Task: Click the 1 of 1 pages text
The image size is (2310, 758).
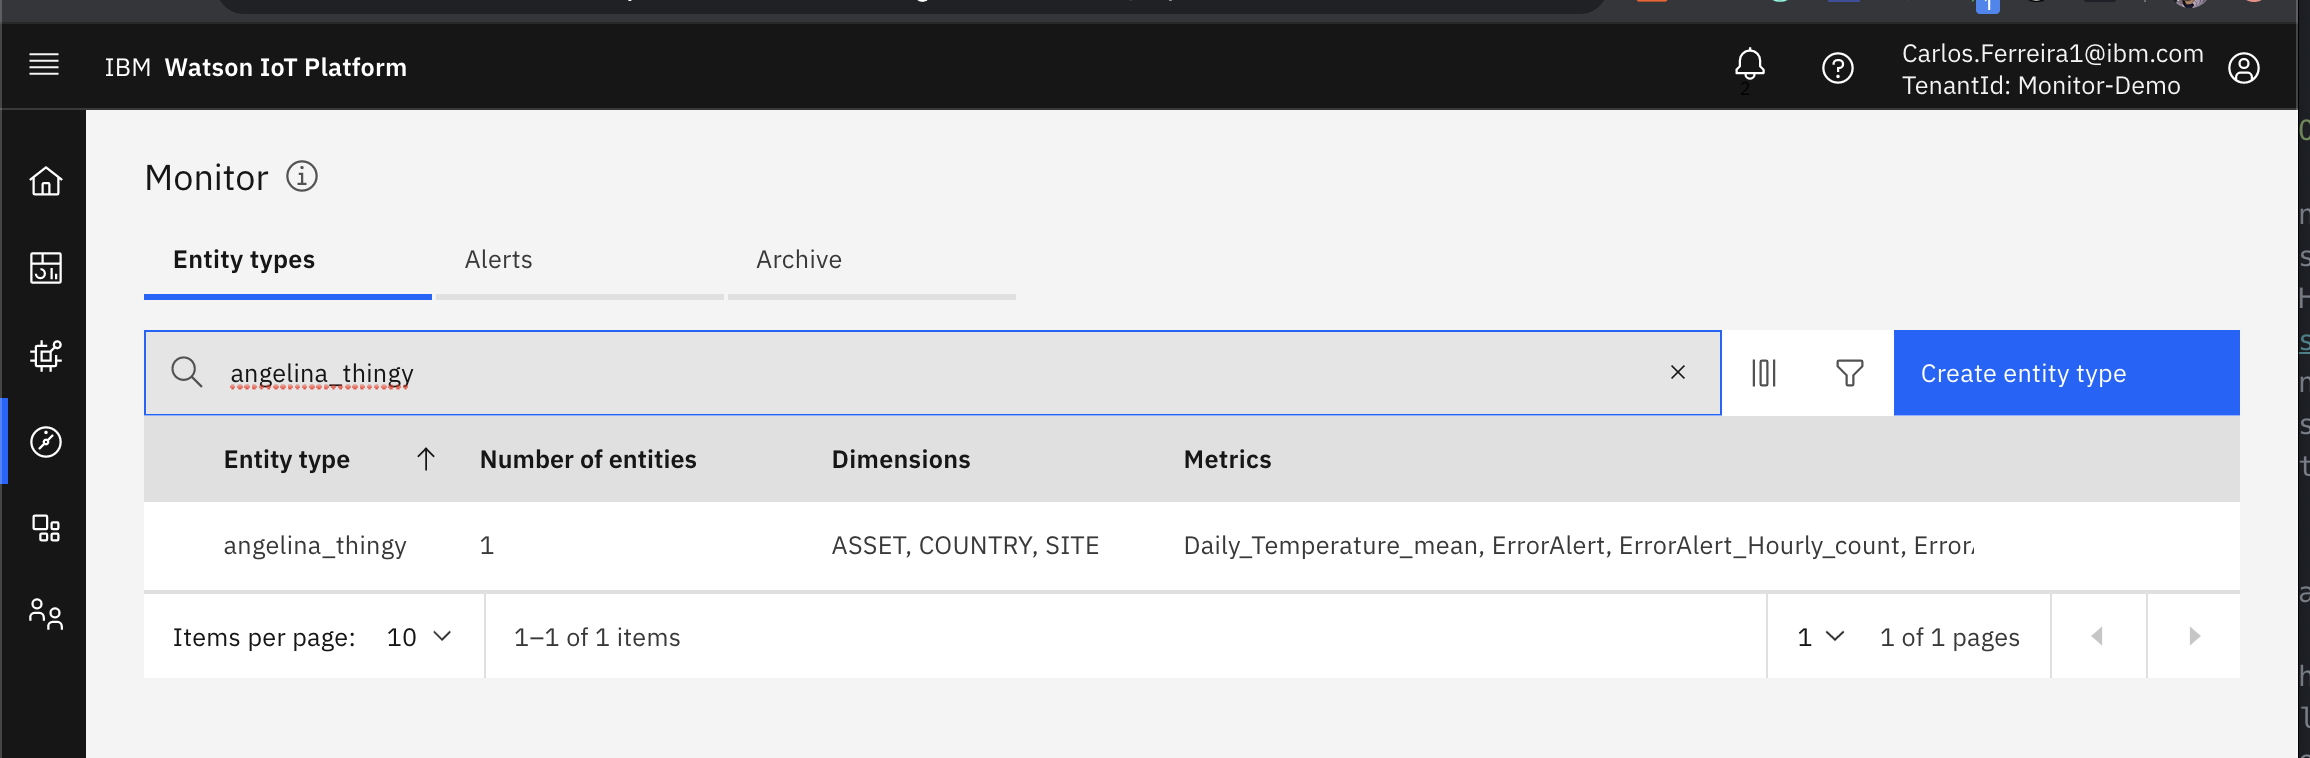Action: [x=1949, y=637]
